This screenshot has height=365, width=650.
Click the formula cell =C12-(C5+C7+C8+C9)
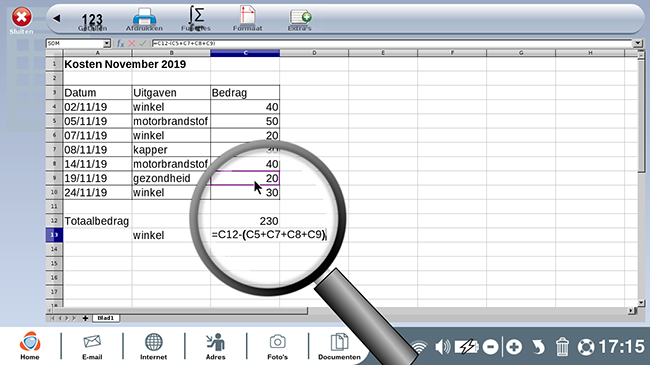coord(269,235)
